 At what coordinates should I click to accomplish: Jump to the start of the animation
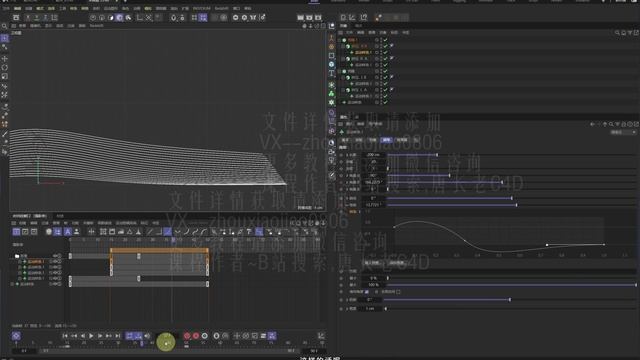[65, 336]
